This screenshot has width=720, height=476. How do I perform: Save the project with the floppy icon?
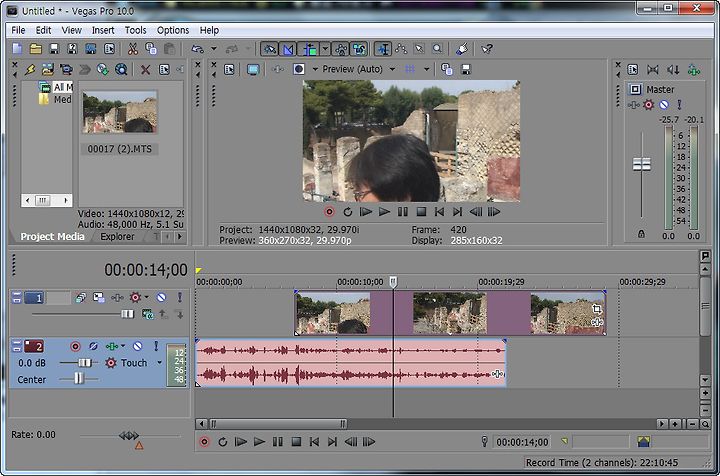coord(54,49)
